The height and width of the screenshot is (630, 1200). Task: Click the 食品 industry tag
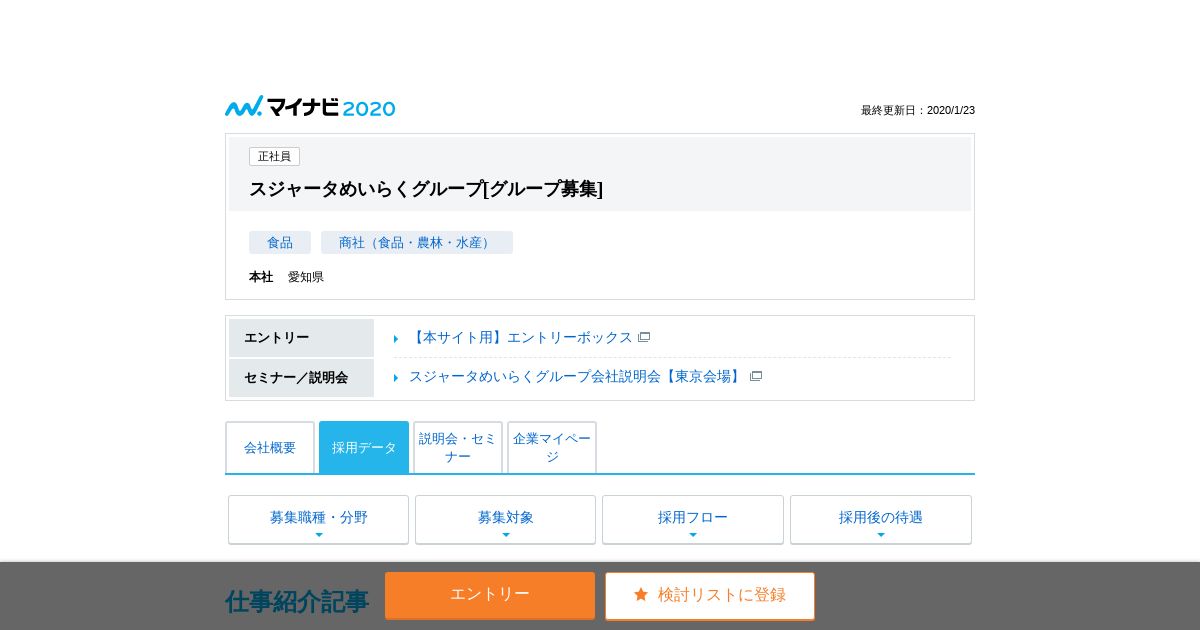click(x=280, y=242)
